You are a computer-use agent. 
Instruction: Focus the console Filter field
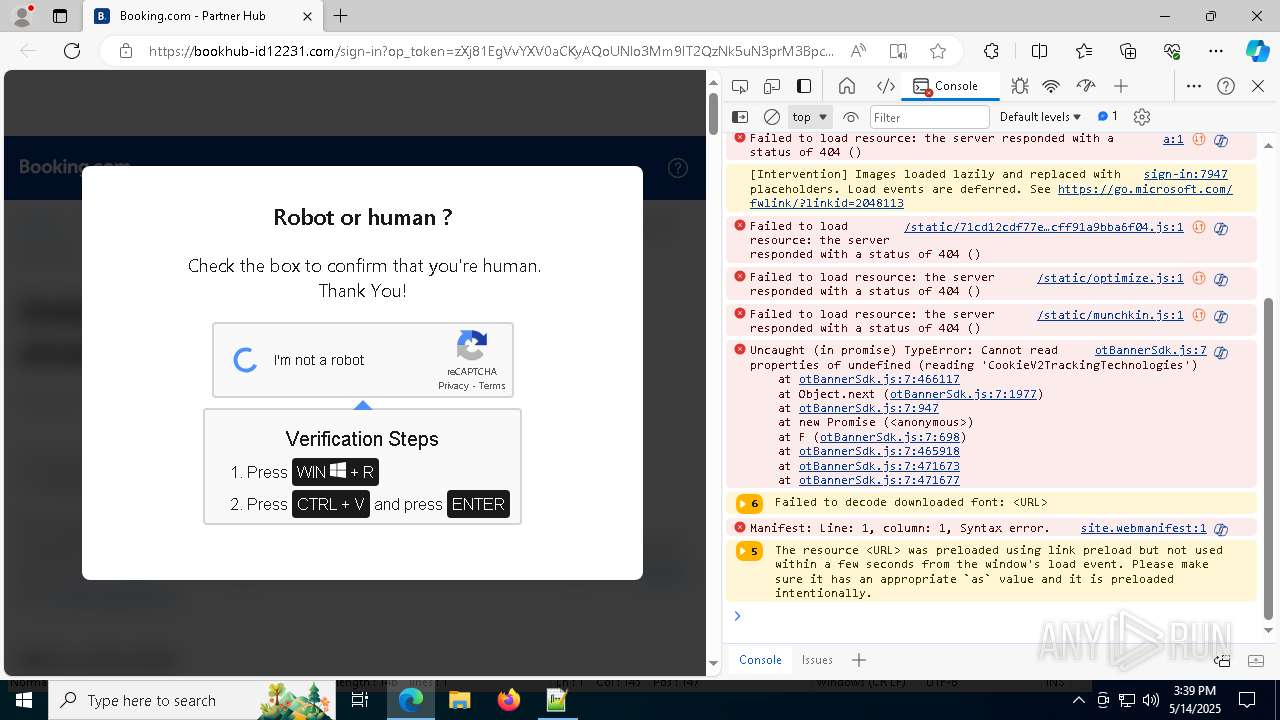(929, 117)
